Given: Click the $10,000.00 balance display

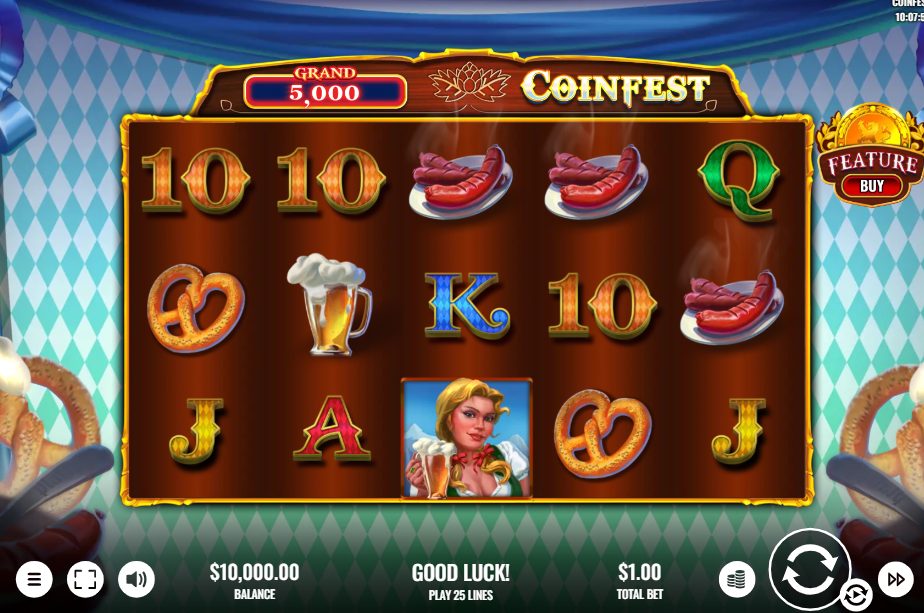Looking at the screenshot, I should tap(255, 581).
